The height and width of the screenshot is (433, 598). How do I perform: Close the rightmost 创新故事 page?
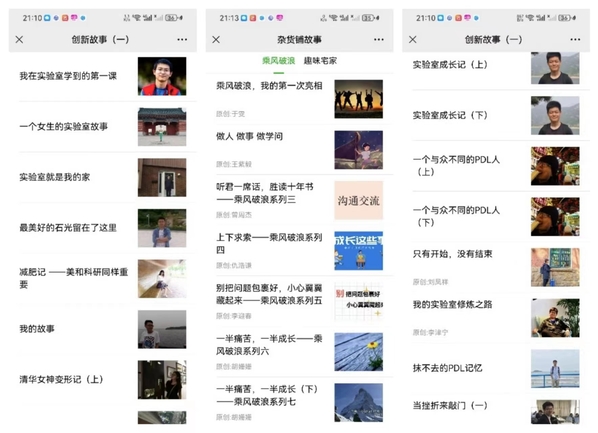point(413,39)
